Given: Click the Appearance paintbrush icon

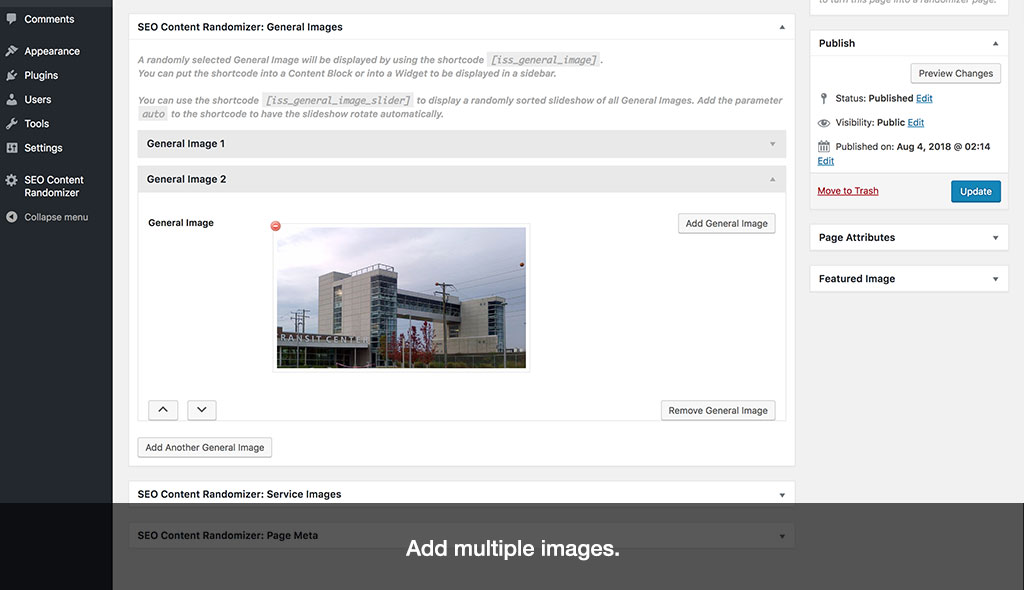Looking at the screenshot, I should 11,50.
